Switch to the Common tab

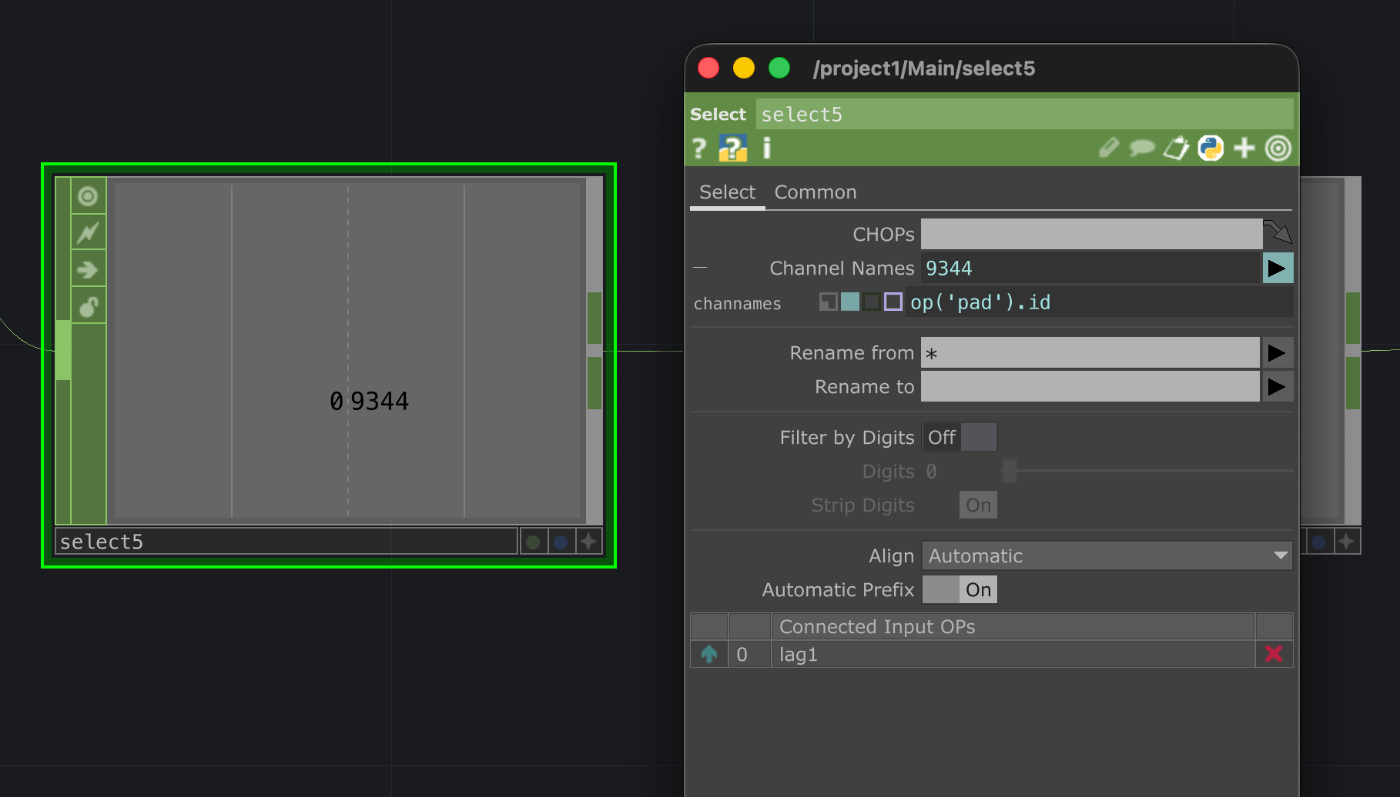tap(815, 192)
